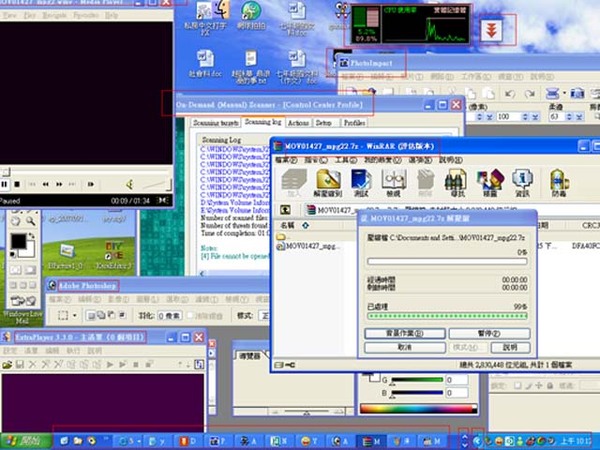Pause playback in Media Player
Viewport: 600px width, 450px height.
coord(4,184)
